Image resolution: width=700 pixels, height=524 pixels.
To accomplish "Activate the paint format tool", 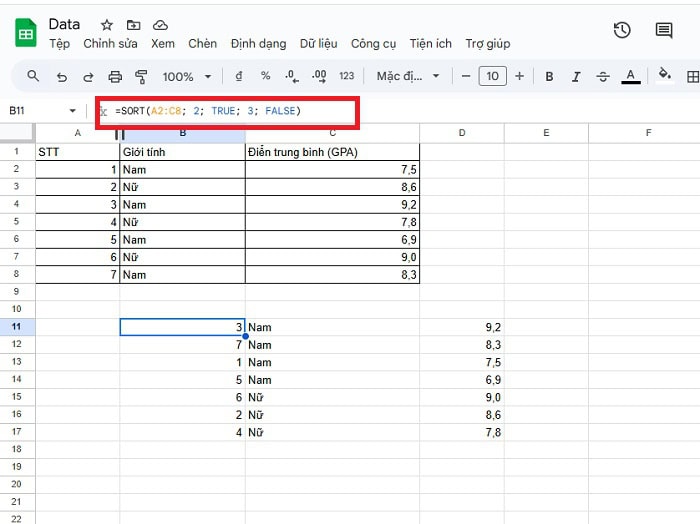I will pos(141,76).
